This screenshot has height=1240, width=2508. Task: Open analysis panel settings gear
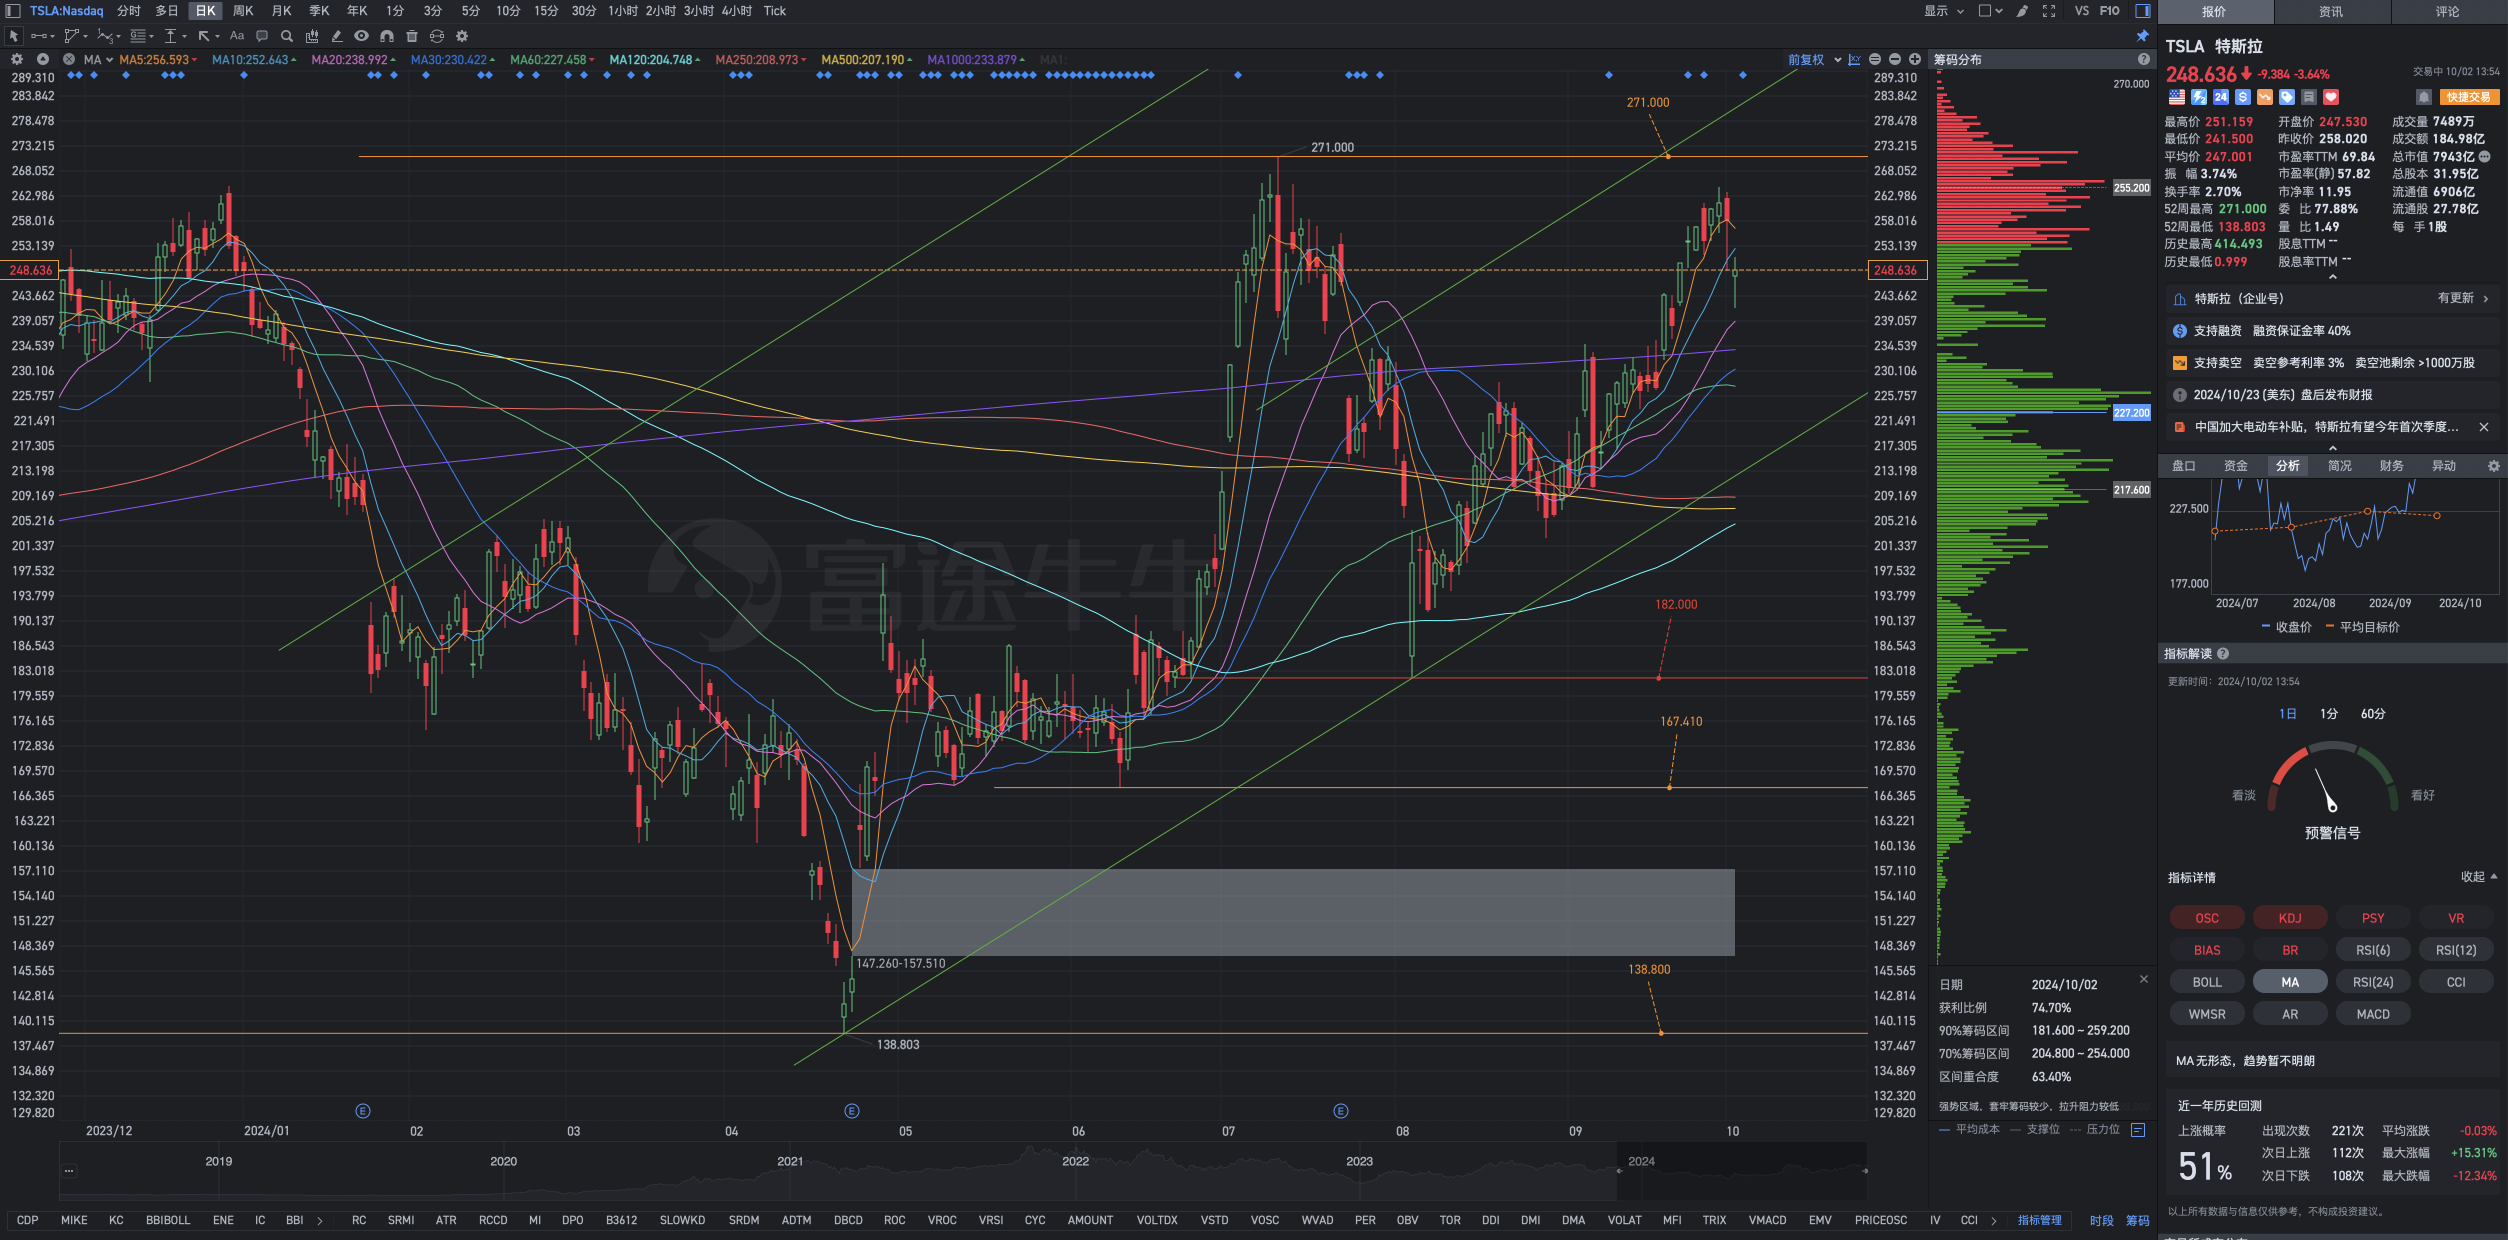click(2493, 466)
